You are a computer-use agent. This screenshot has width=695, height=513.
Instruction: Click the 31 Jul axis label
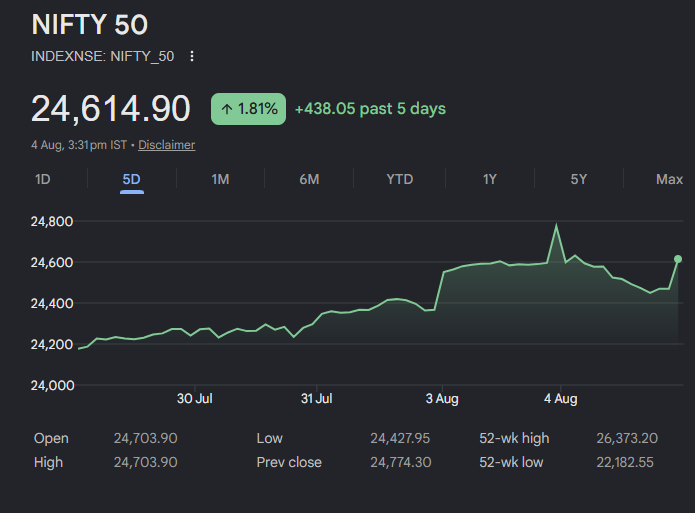(x=316, y=399)
